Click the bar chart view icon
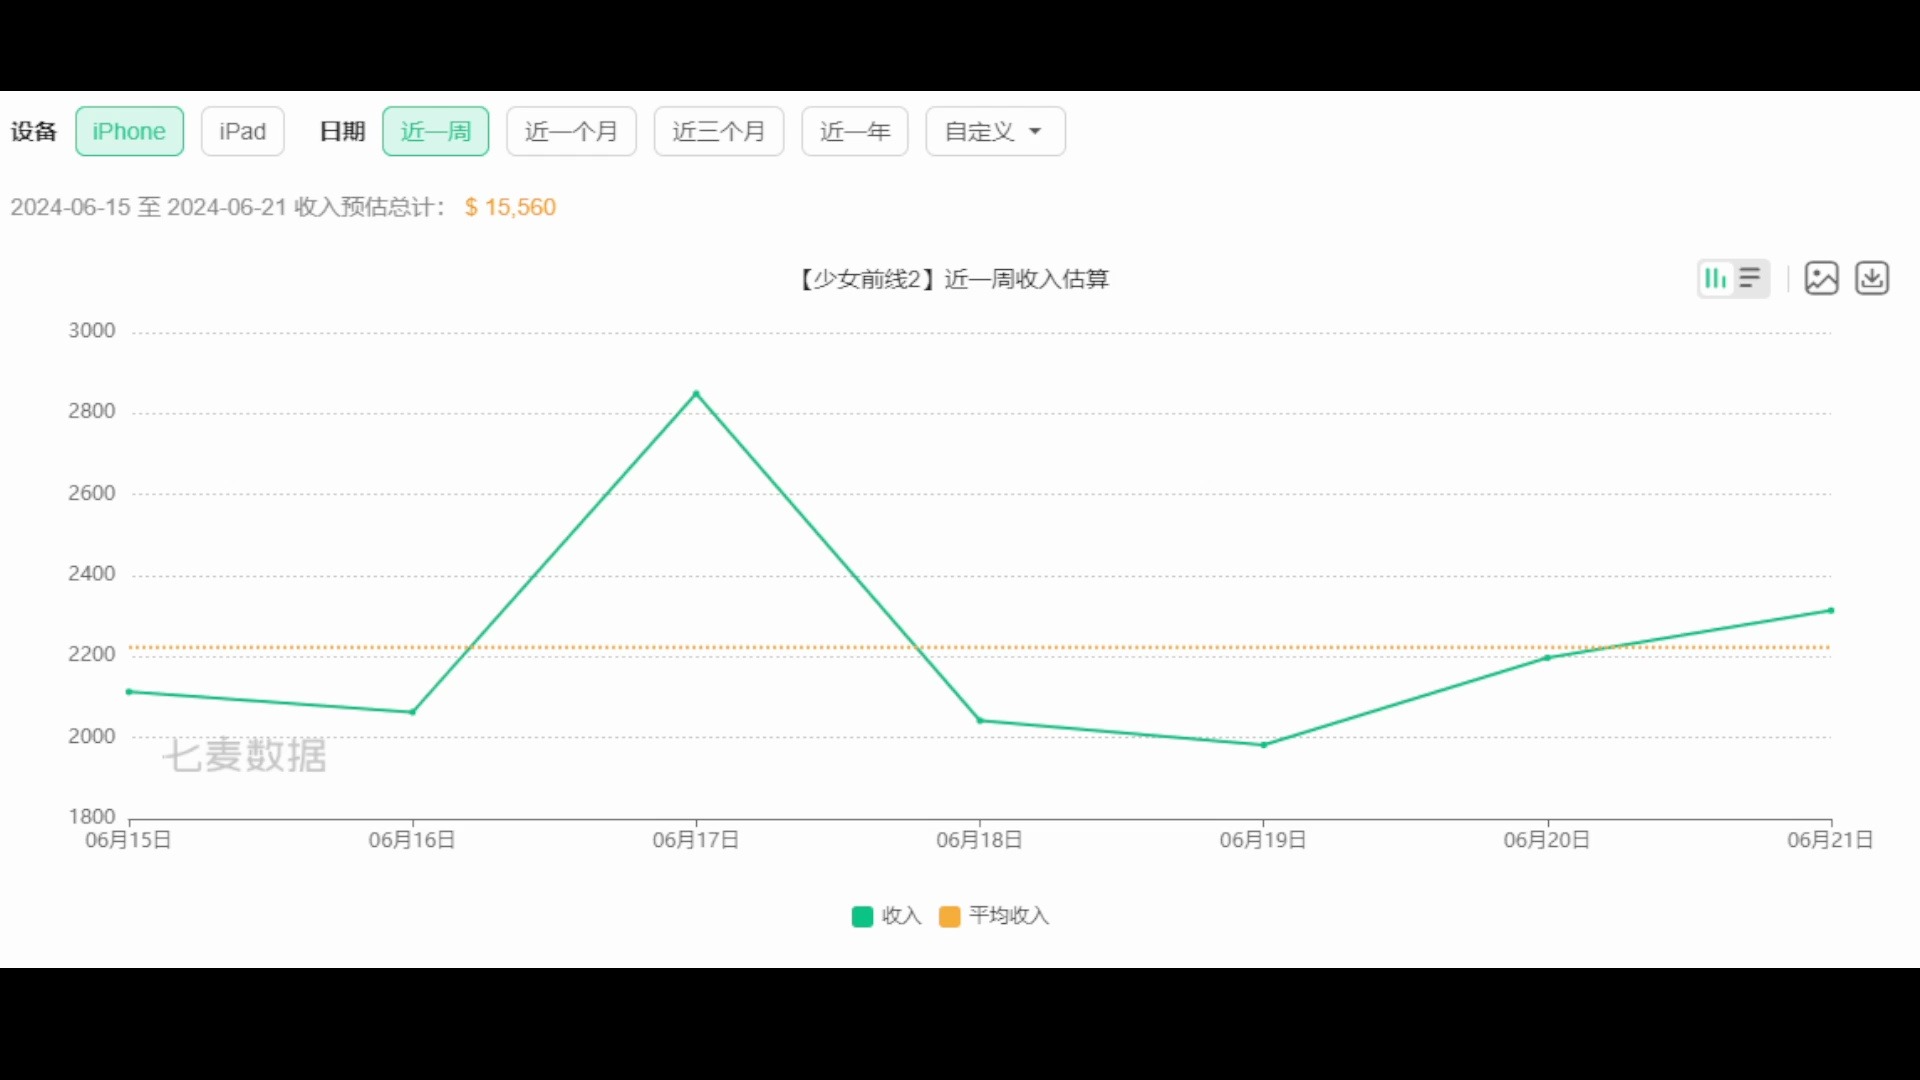This screenshot has height=1080, width=1920. [x=1714, y=277]
